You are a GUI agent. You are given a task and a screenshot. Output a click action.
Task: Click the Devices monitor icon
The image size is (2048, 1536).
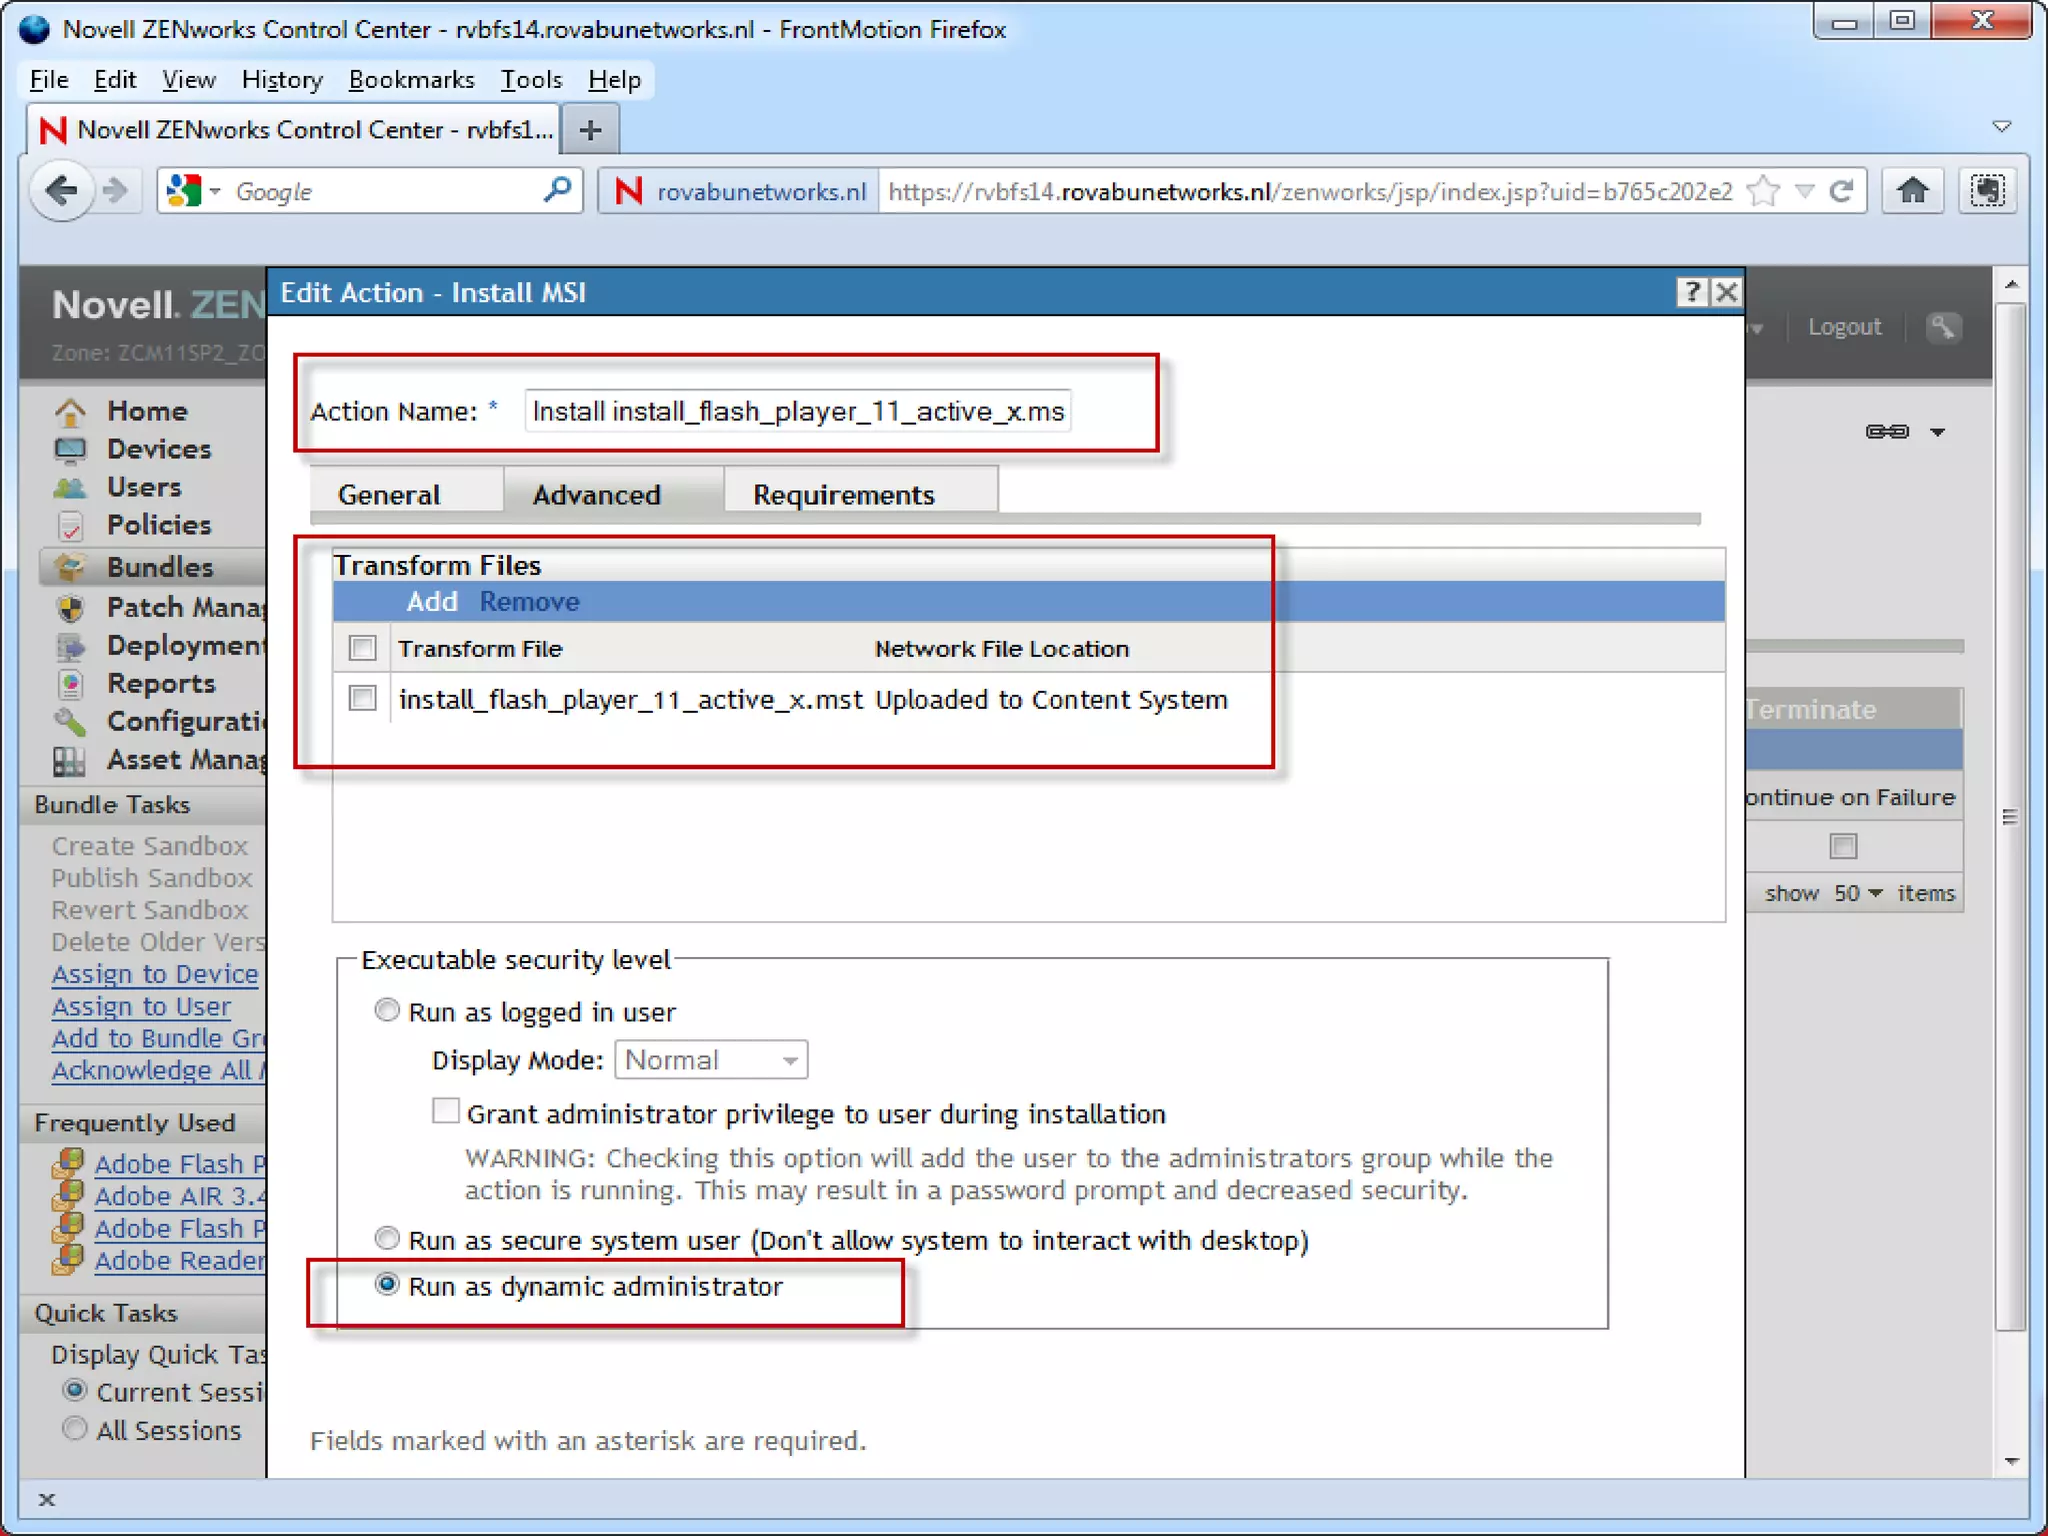click(x=70, y=449)
